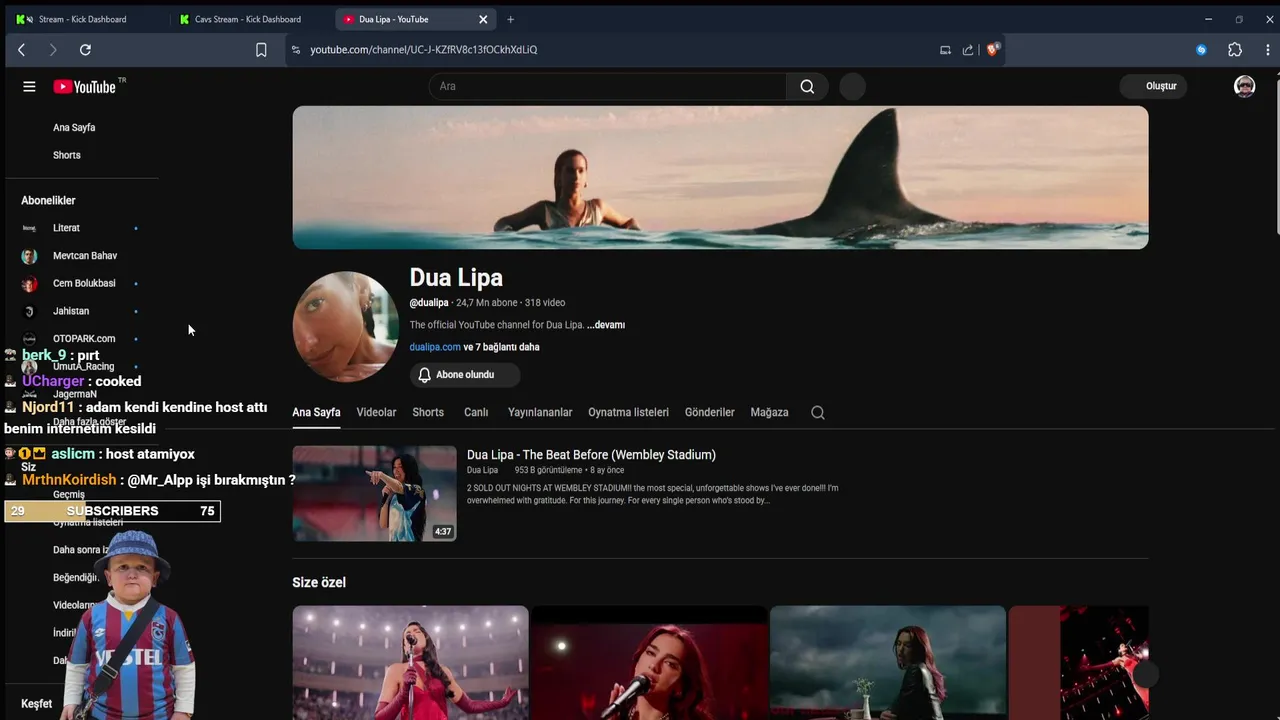This screenshot has width=1280, height=720.
Task: Reload the page with refresh icon
Action: point(85,49)
